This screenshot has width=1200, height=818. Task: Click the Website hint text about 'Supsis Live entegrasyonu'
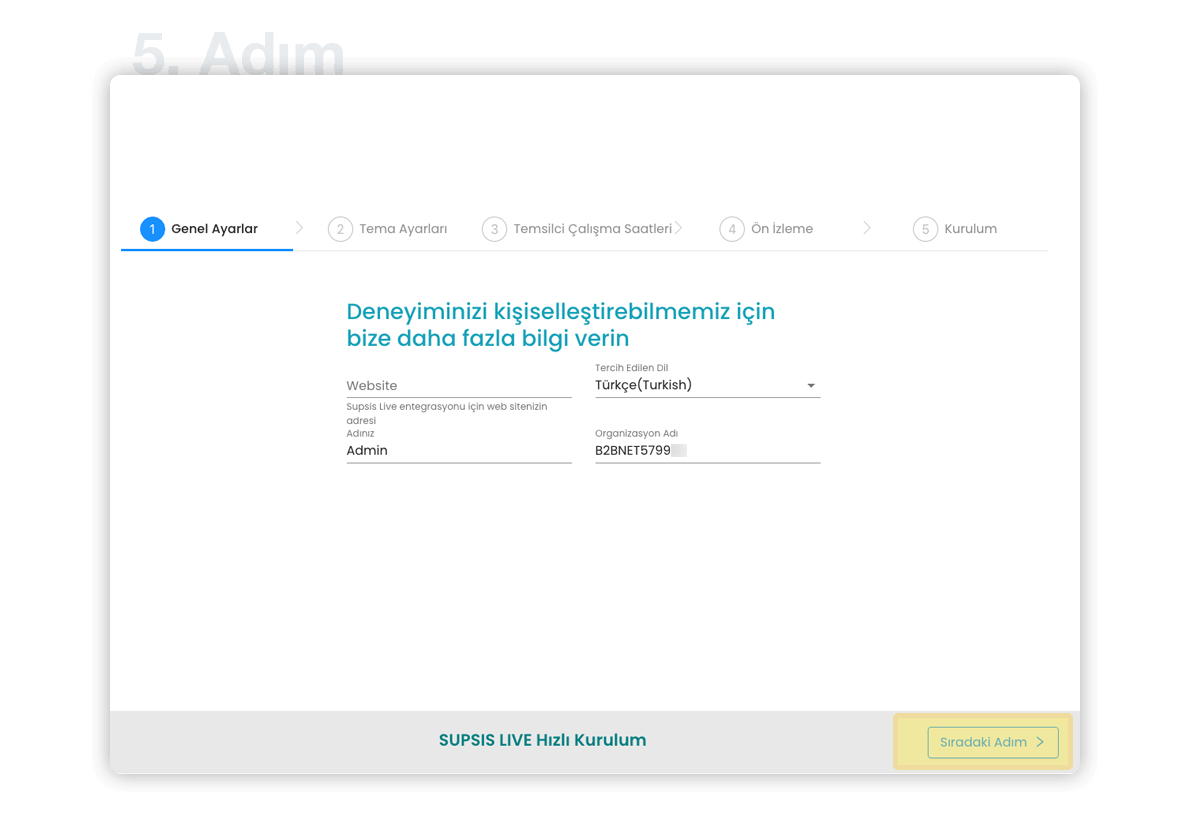447,414
